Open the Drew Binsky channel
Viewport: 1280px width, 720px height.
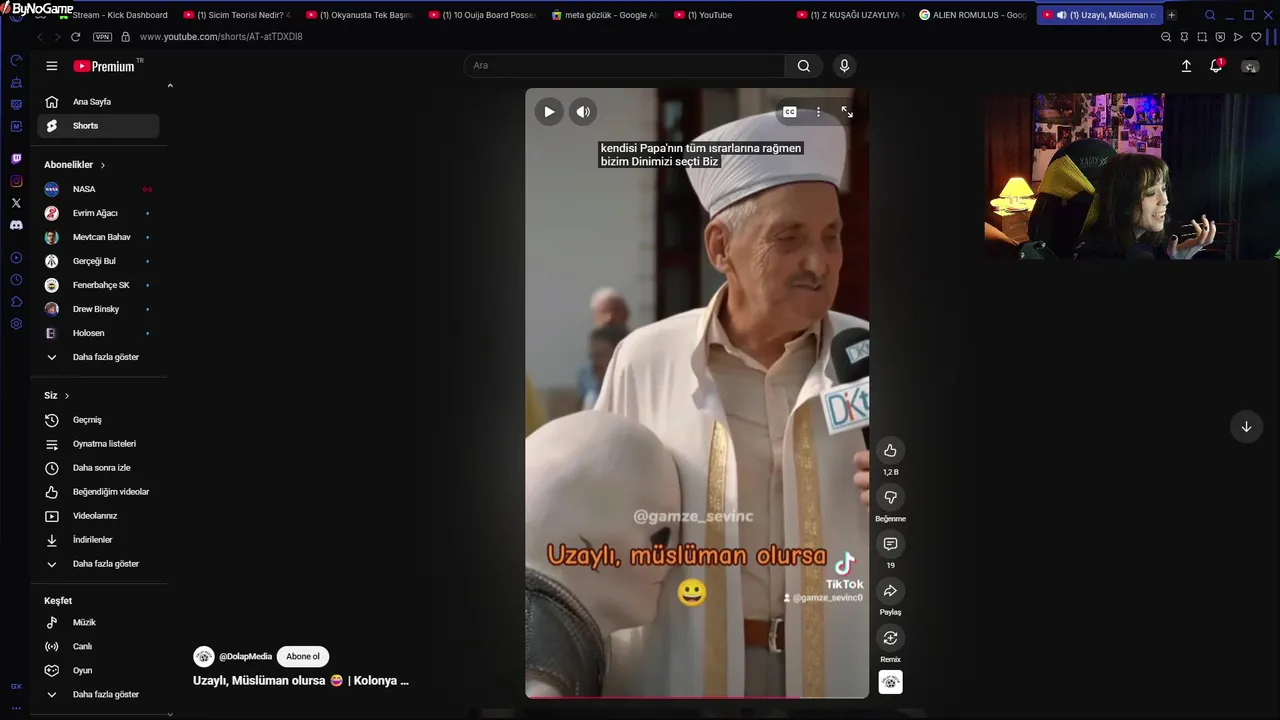point(98,309)
